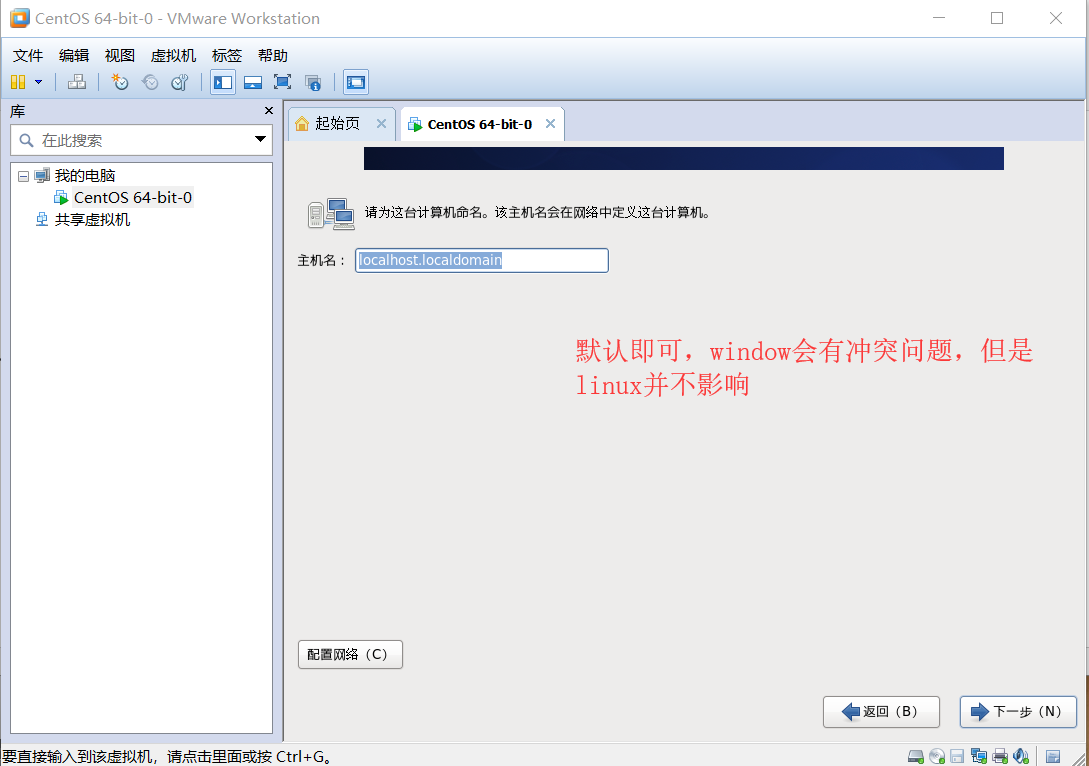Open the snapshot manager wrench-and-clock icon
The image size is (1089, 766).
tap(180, 82)
